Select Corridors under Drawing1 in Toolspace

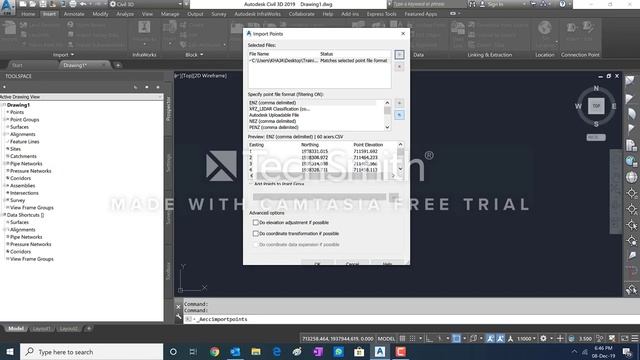20,178
